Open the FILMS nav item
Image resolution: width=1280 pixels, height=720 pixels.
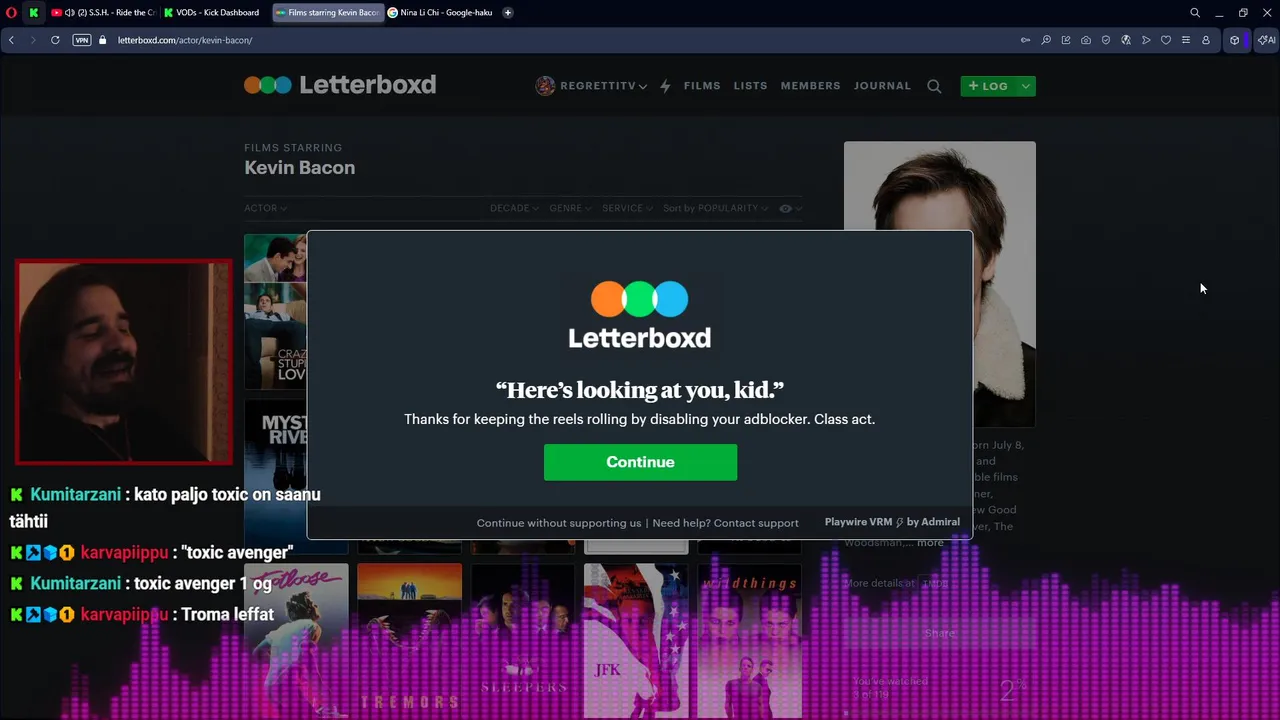pyautogui.click(x=702, y=86)
